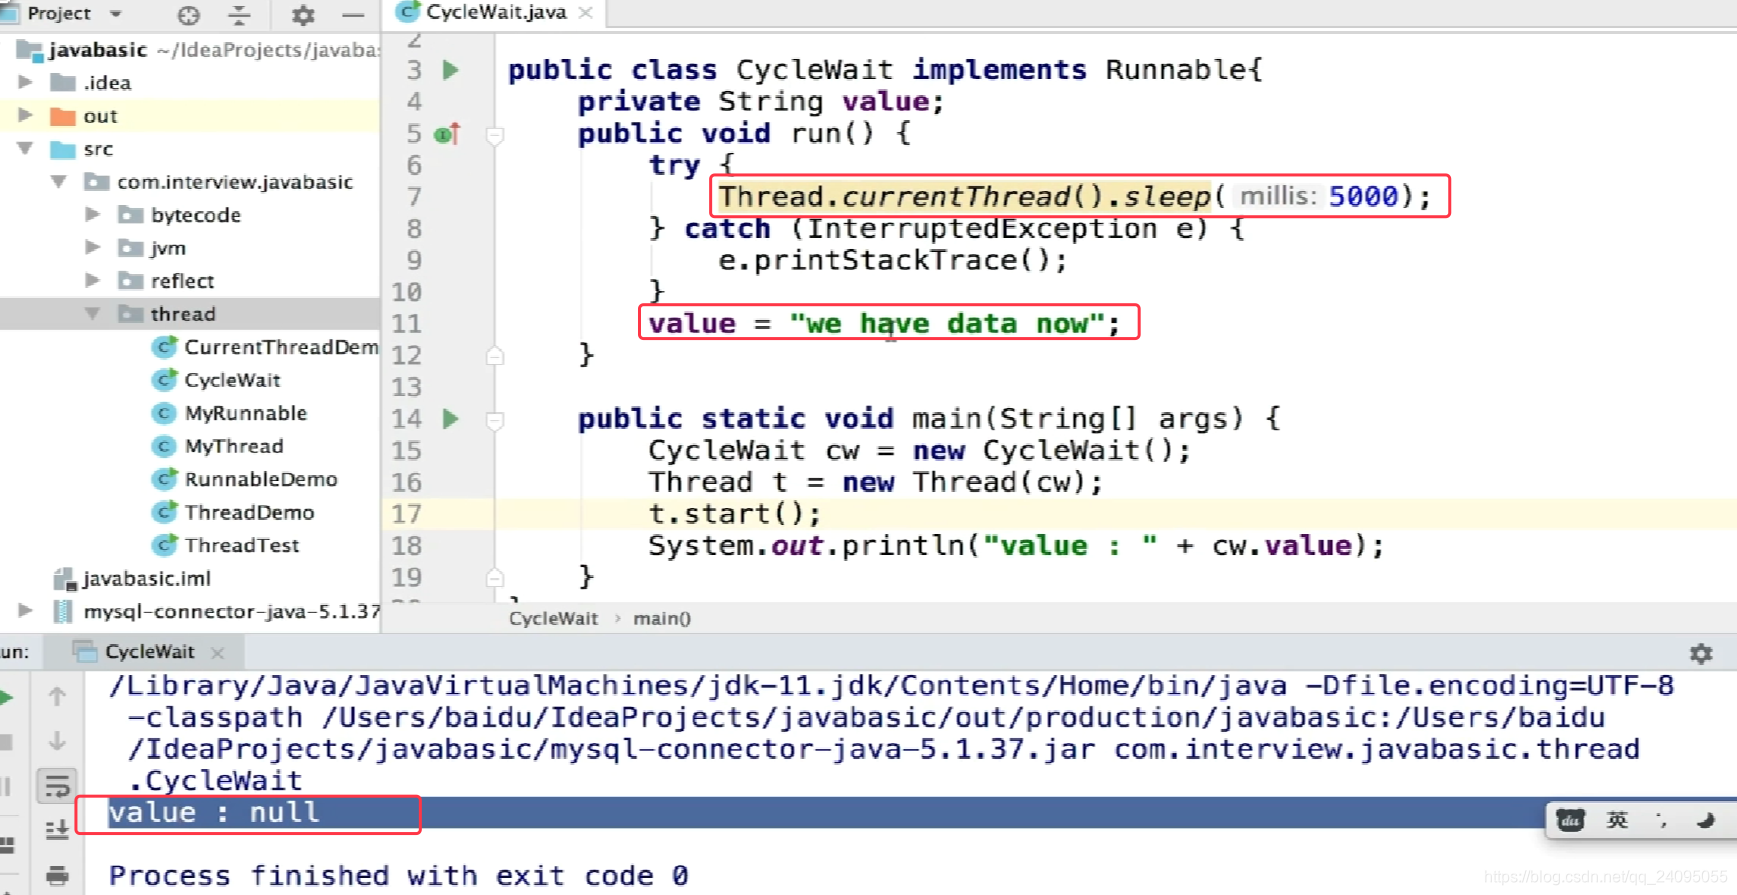
Task: Open MyRunnable class file
Action: [x=245, y=413]
